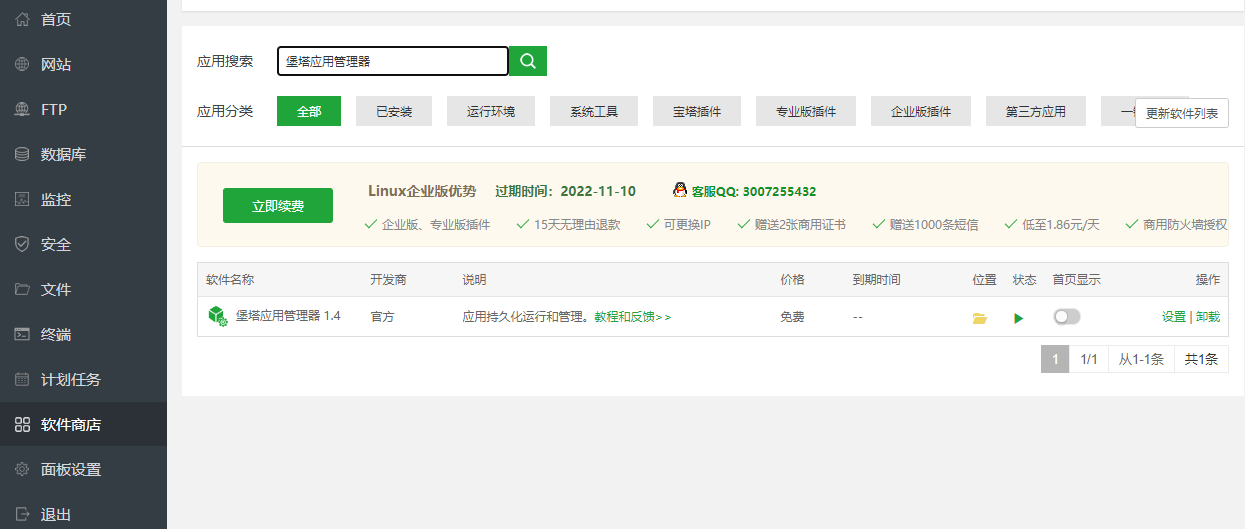Click the database icon beside 数据库
Screen dimensions: 1245x529
(x=22, y=154)
